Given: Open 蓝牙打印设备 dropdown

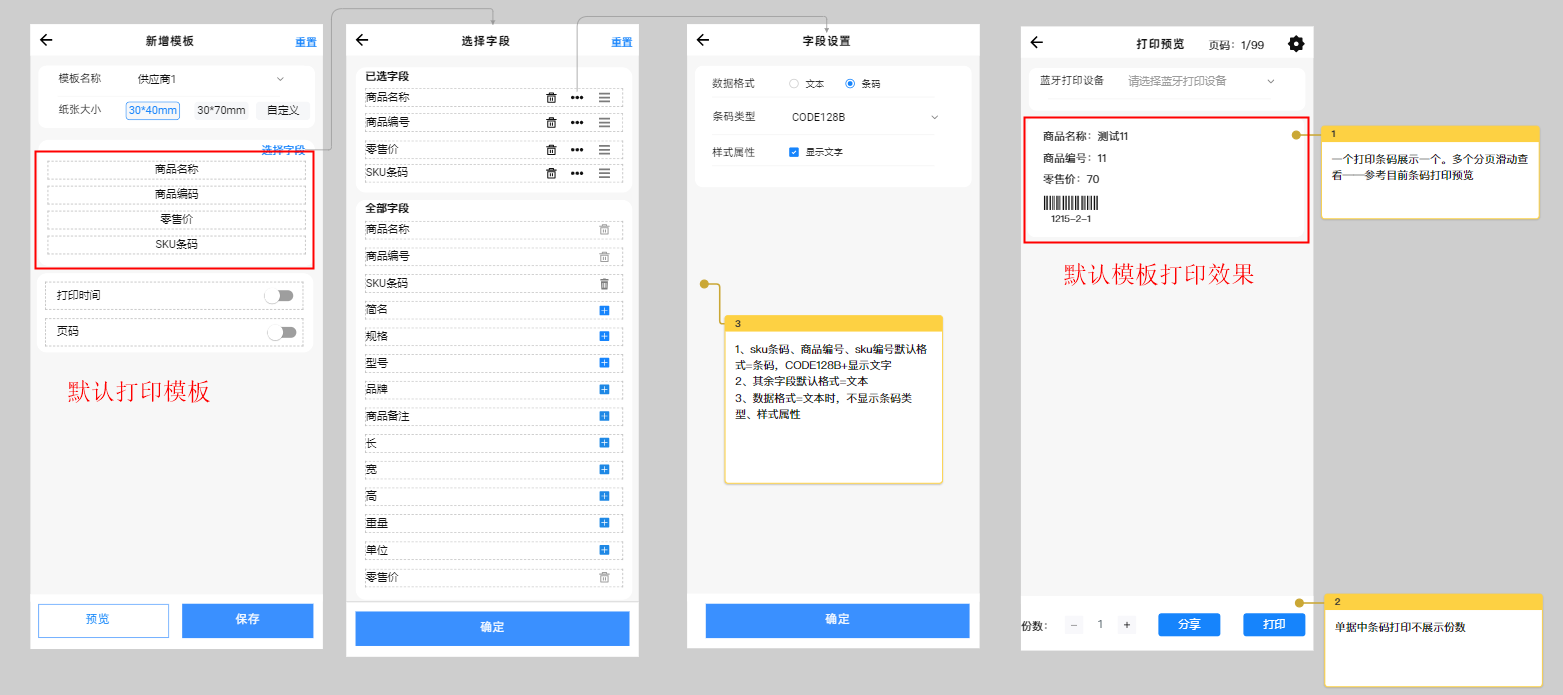Looking at the screenshot, I should tap(1201, 81).
